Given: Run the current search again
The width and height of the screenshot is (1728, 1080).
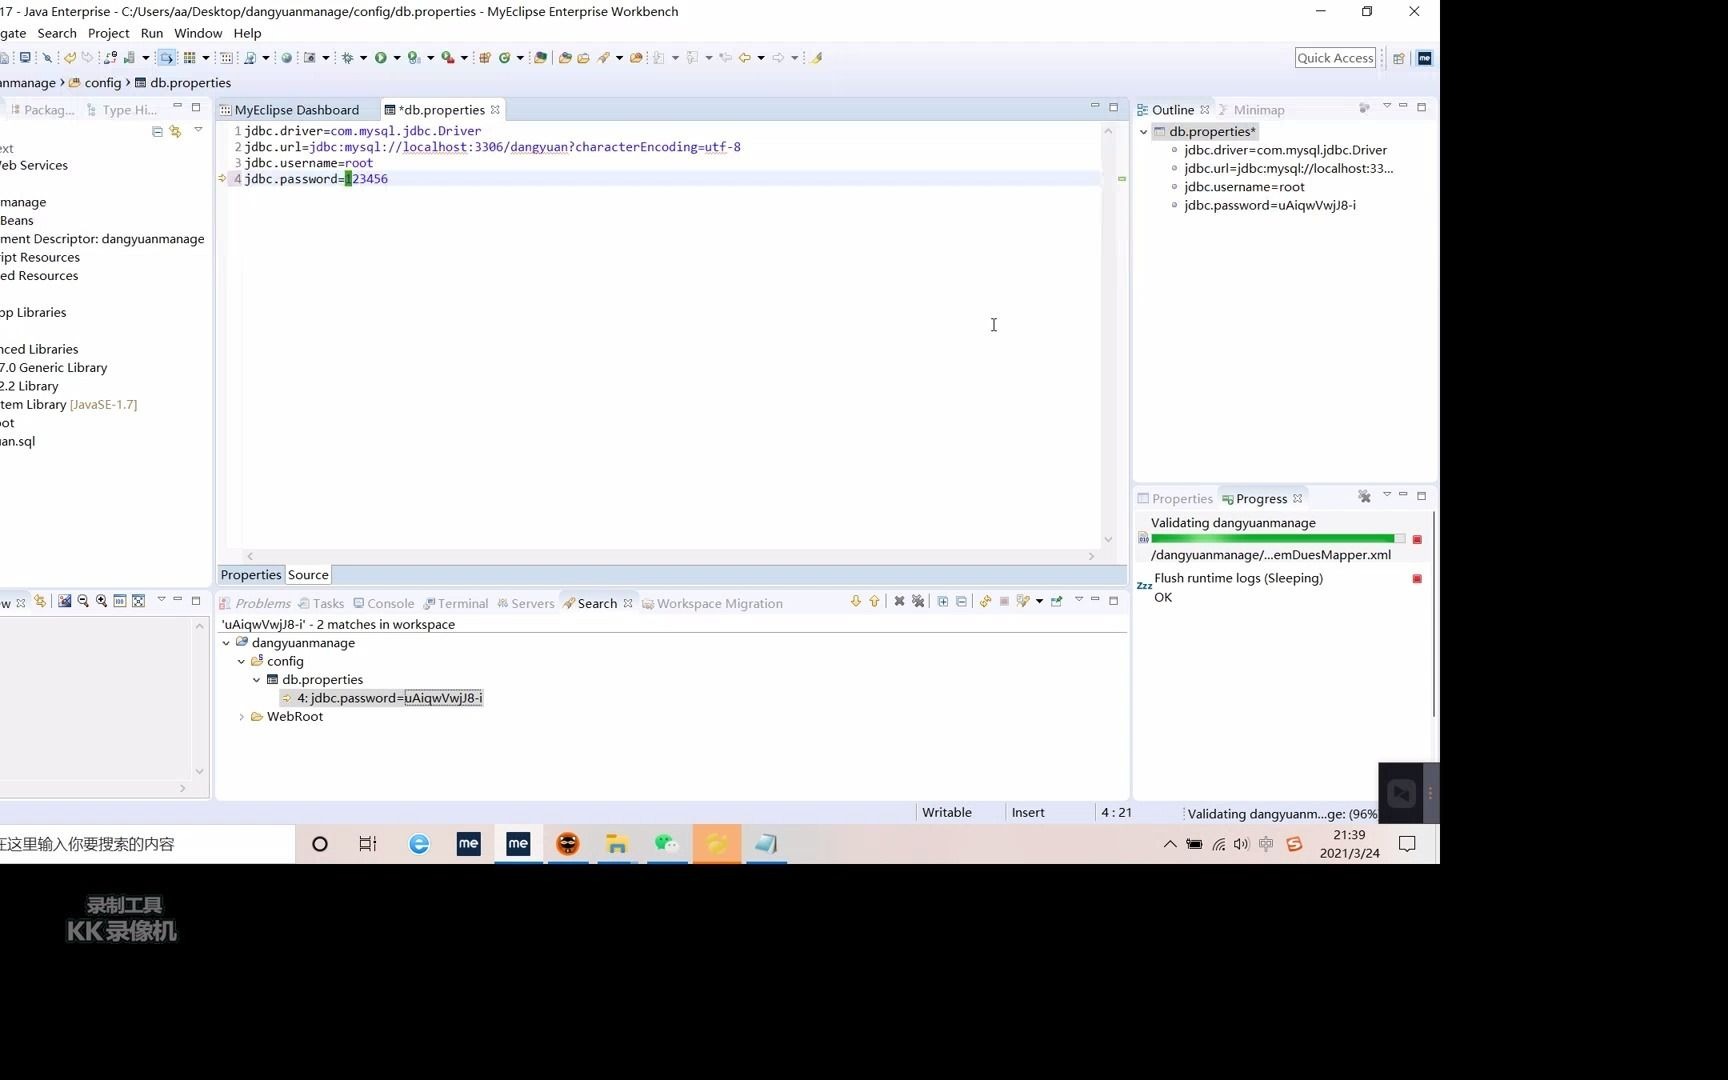Looking at the screenshot, I should point(985,601).
